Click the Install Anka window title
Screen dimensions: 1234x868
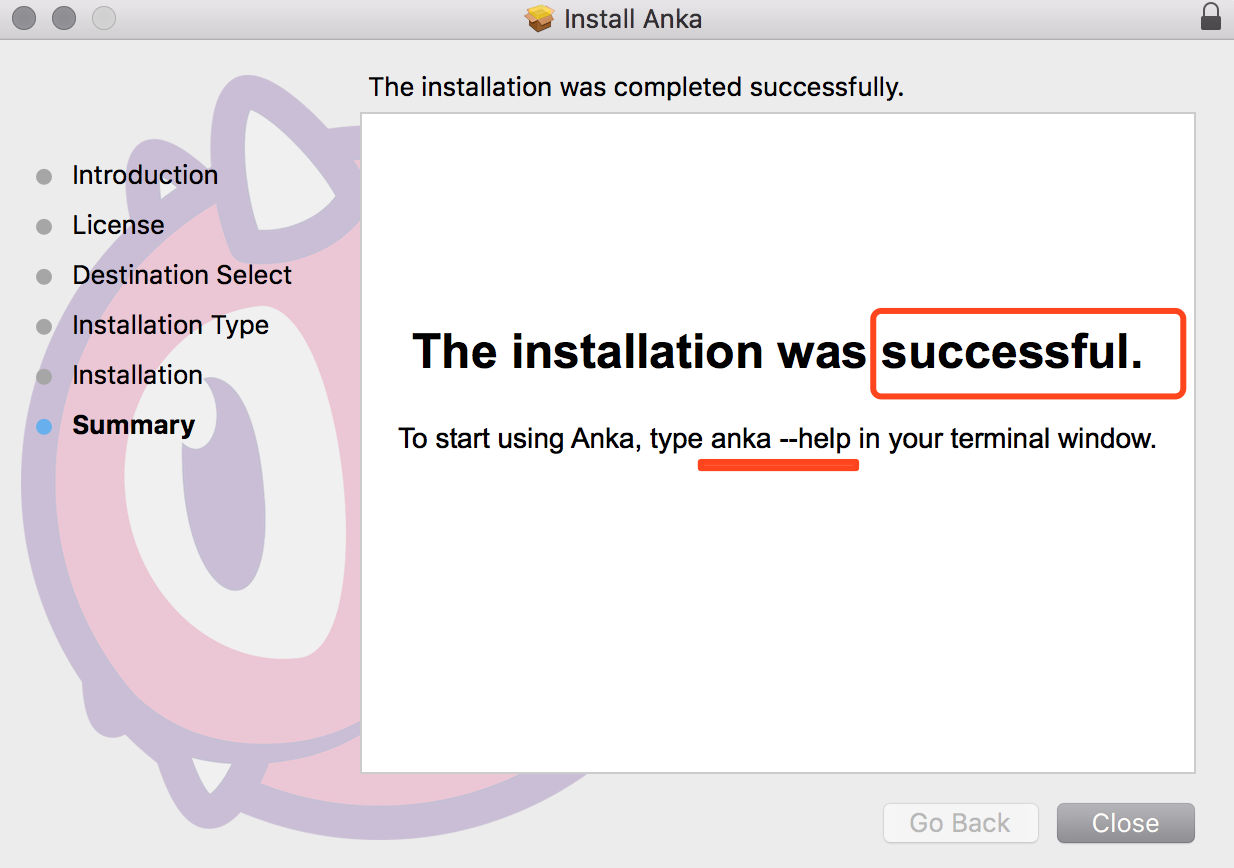(x=633, y=18)
